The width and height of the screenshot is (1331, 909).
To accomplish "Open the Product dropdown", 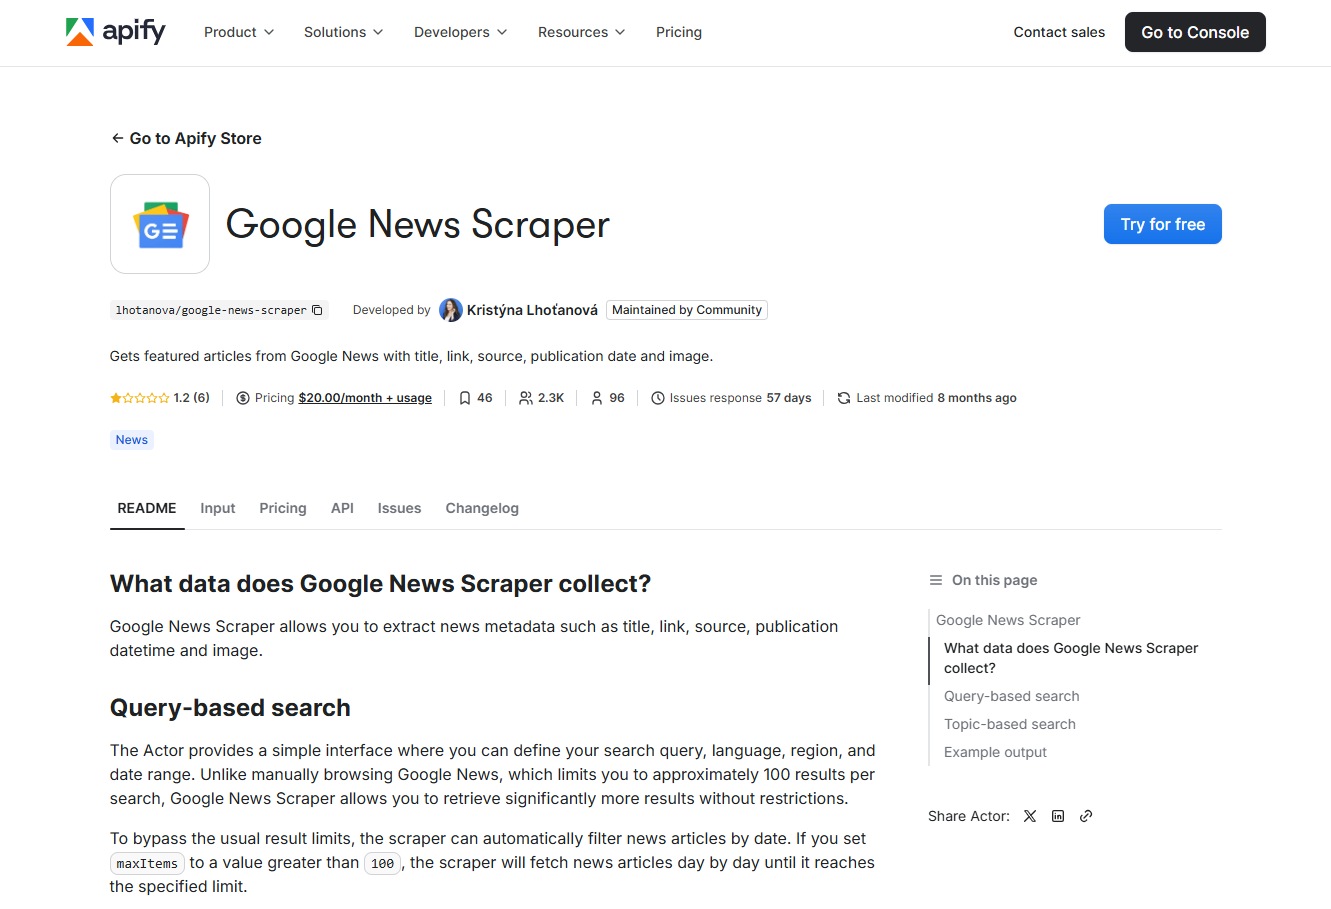I will (x=238, y=32).
